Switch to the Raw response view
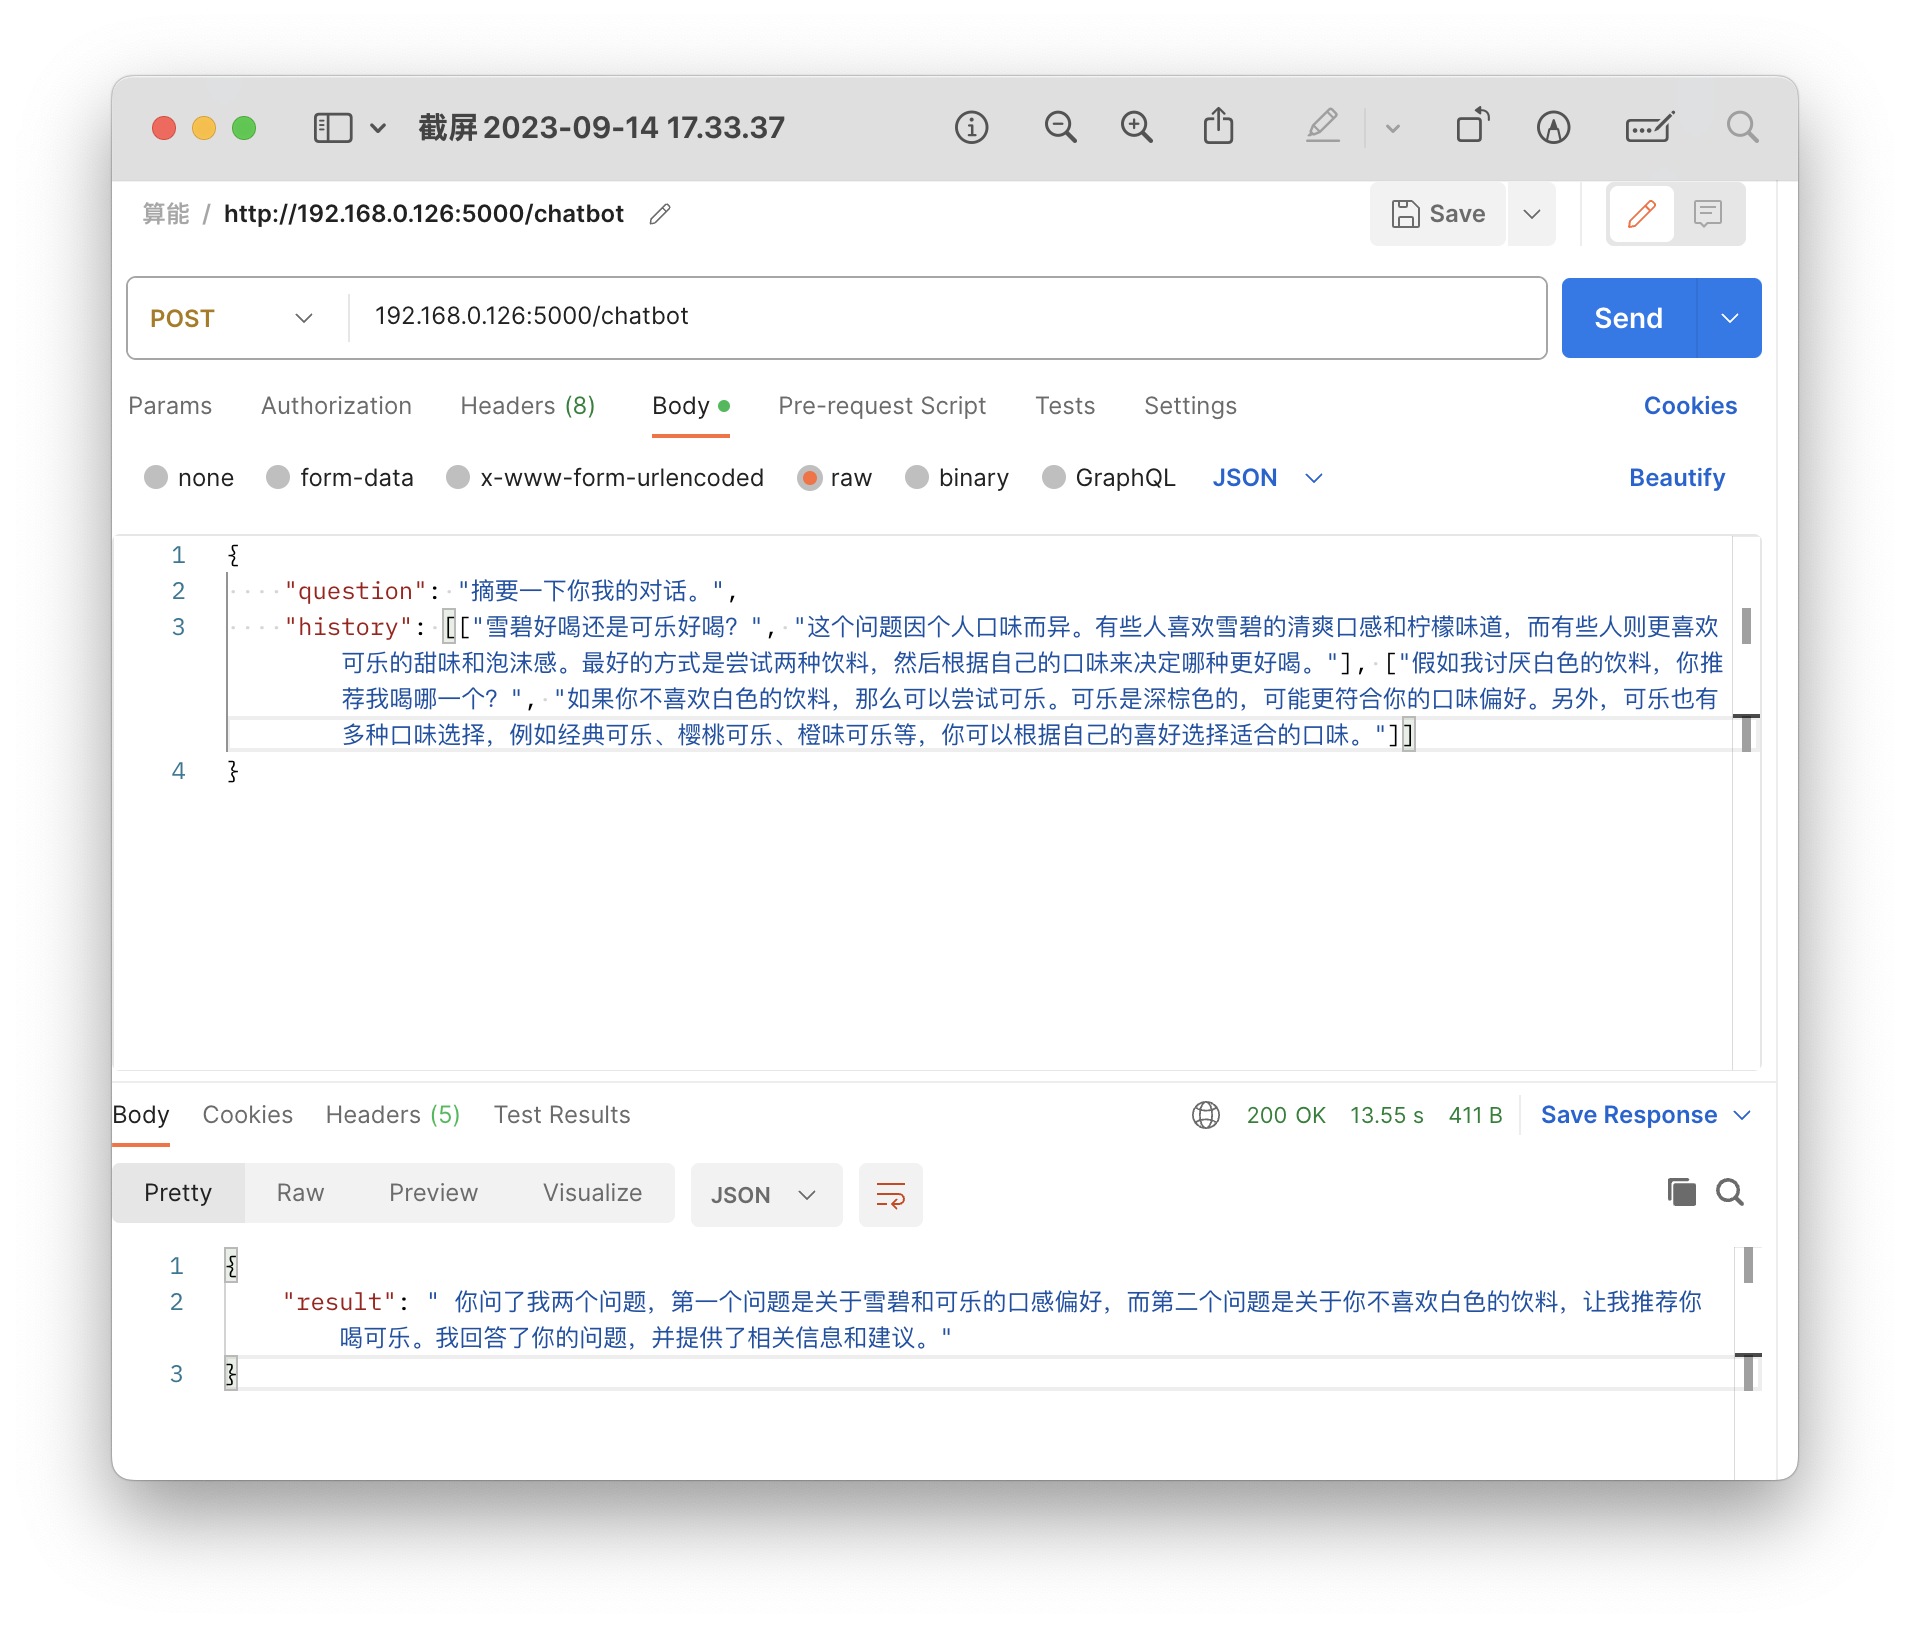1910x1628 pixels. pyautogui.click(x=299, y=1192)
